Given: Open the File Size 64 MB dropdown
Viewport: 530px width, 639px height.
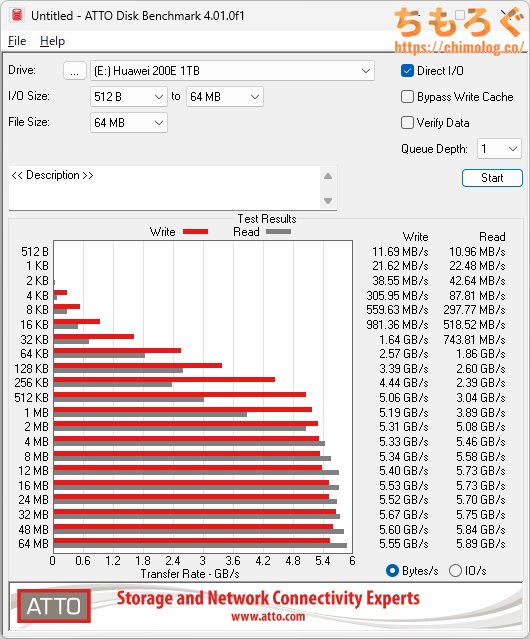Looking at the screenshot, I should (x=128, y=123).
